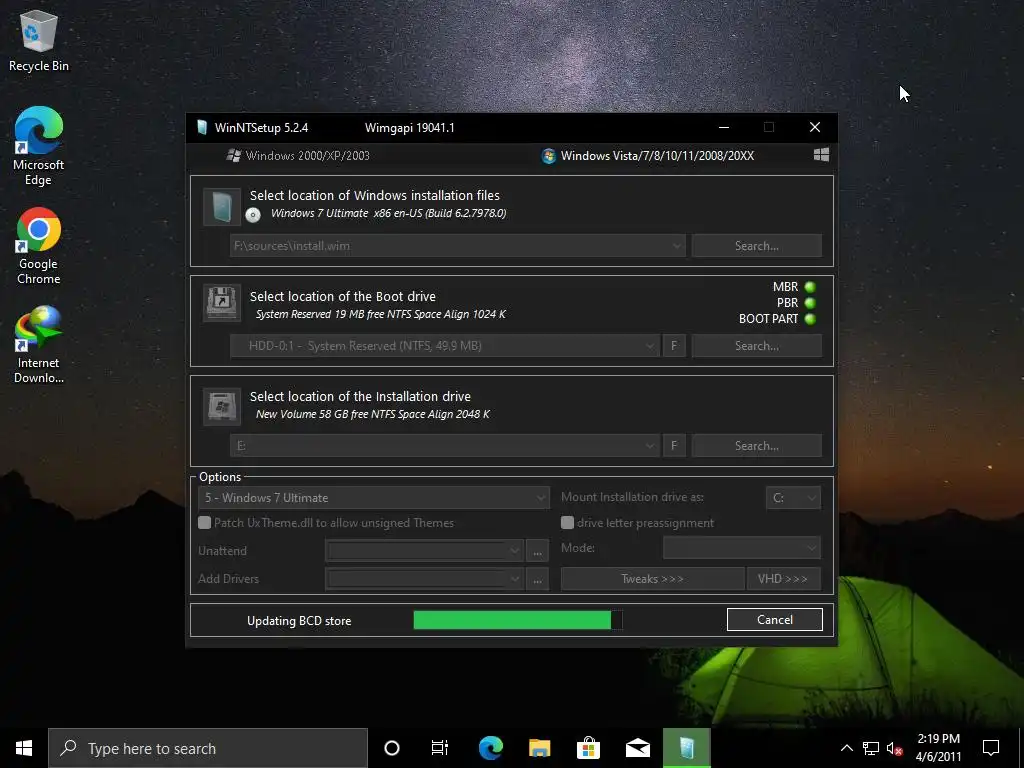Browse for Unattend file with ... button
The image size is (1024, 768).
click(537, 551)
